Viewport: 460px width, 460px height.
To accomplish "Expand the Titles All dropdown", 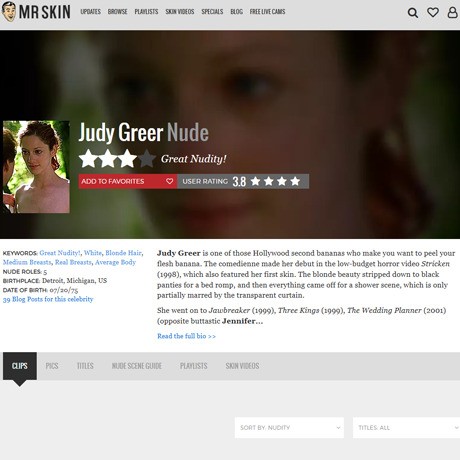I will click(x=406, y=428).
